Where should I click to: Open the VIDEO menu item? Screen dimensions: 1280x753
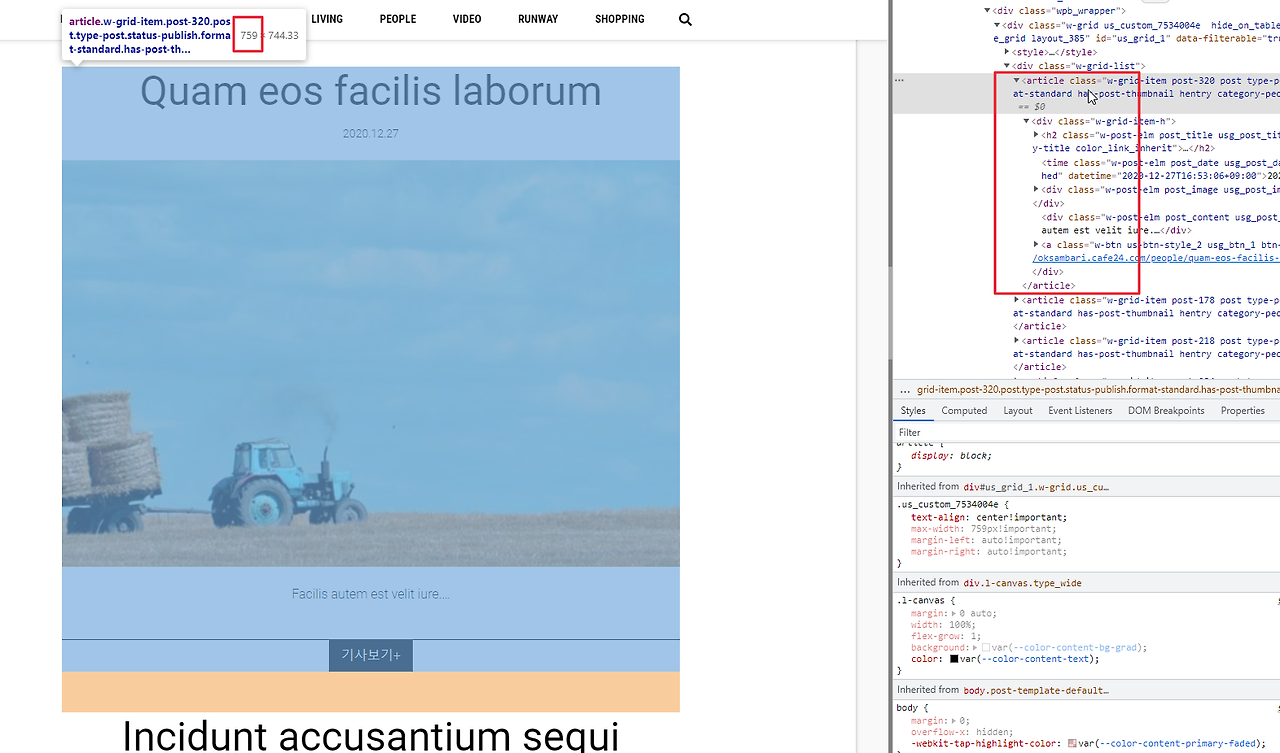[x=467, y=19]
